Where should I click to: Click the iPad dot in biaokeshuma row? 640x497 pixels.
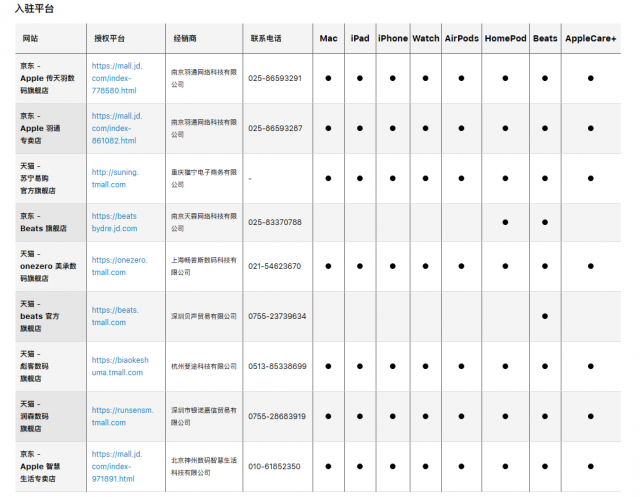(360, 366)
